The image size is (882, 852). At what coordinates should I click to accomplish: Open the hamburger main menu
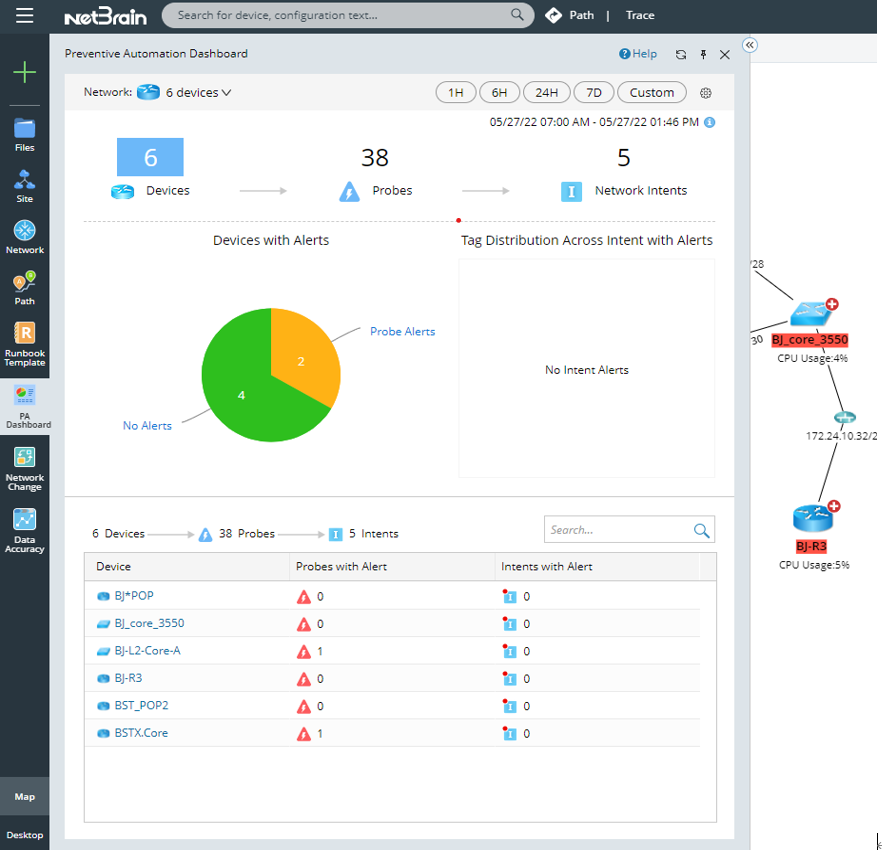click(x=24, y=16)
